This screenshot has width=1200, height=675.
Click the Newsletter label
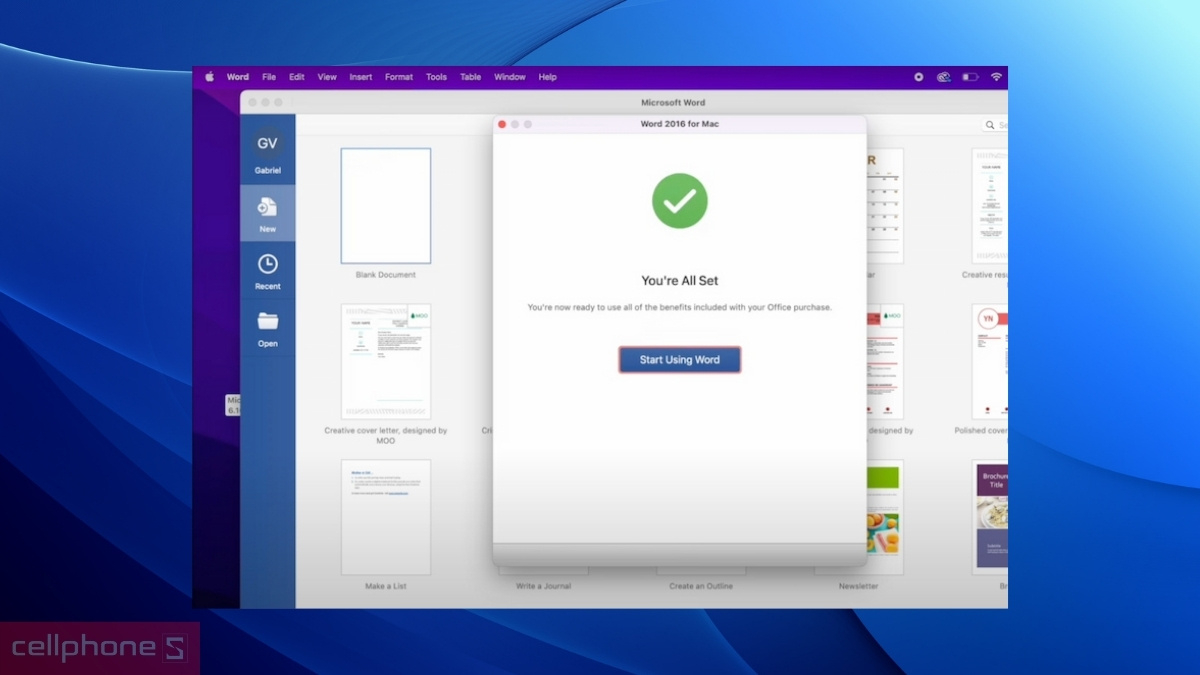pos(859,586)
